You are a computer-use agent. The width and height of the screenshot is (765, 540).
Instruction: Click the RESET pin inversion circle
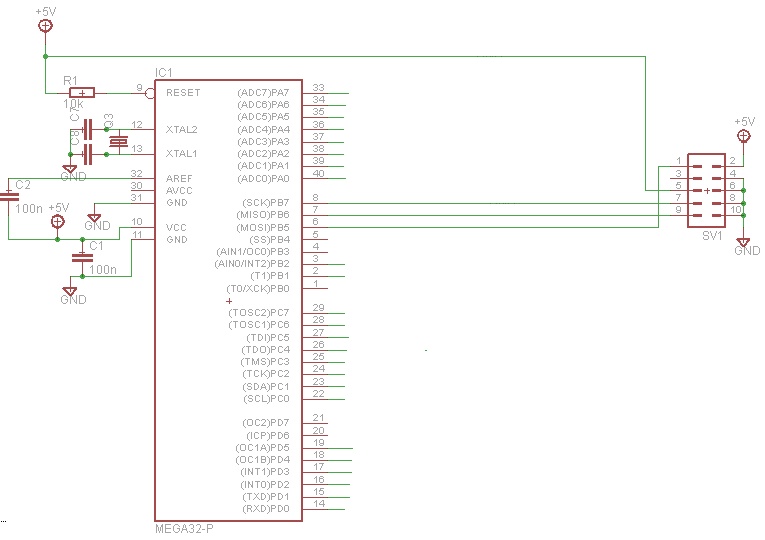pyautogui.click(x=150, y=93)
